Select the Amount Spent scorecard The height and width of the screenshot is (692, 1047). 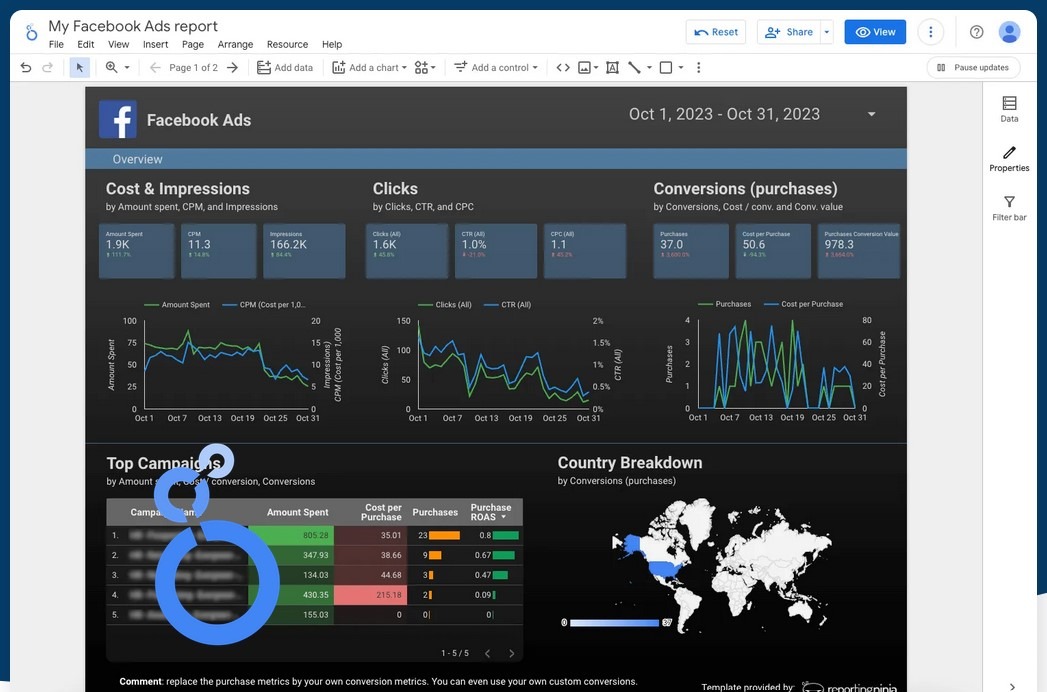coord(136,250)
